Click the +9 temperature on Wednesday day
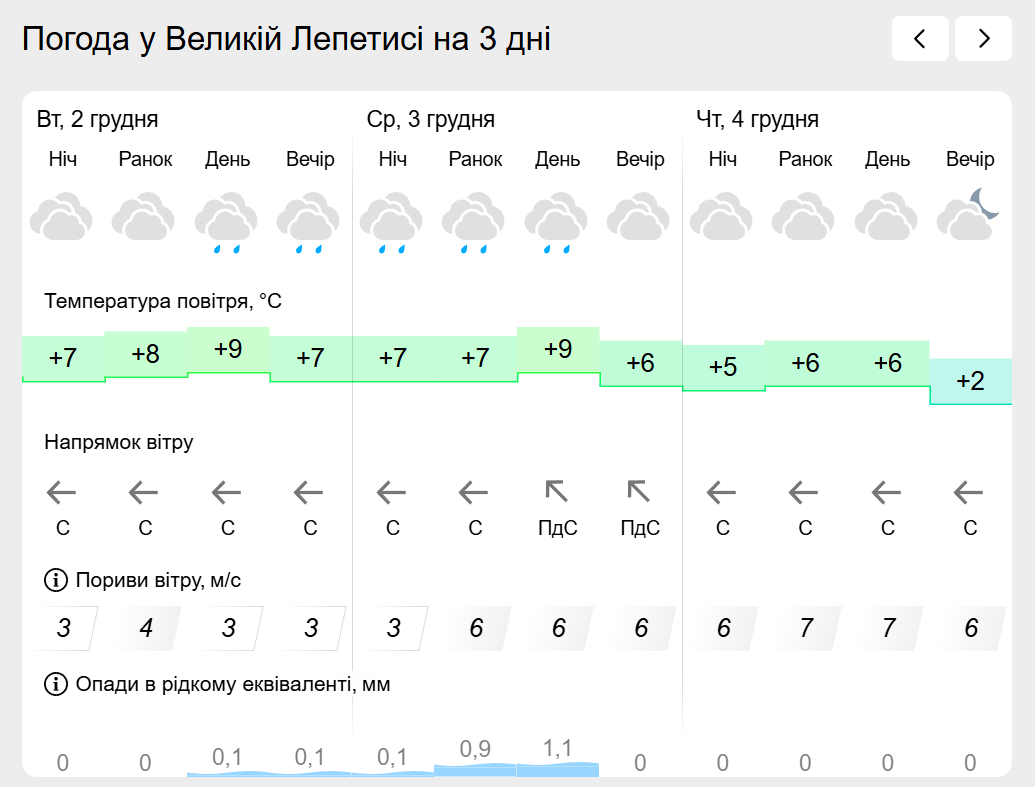The width and height of the screenshot is (1035, 787). point(558,350)
